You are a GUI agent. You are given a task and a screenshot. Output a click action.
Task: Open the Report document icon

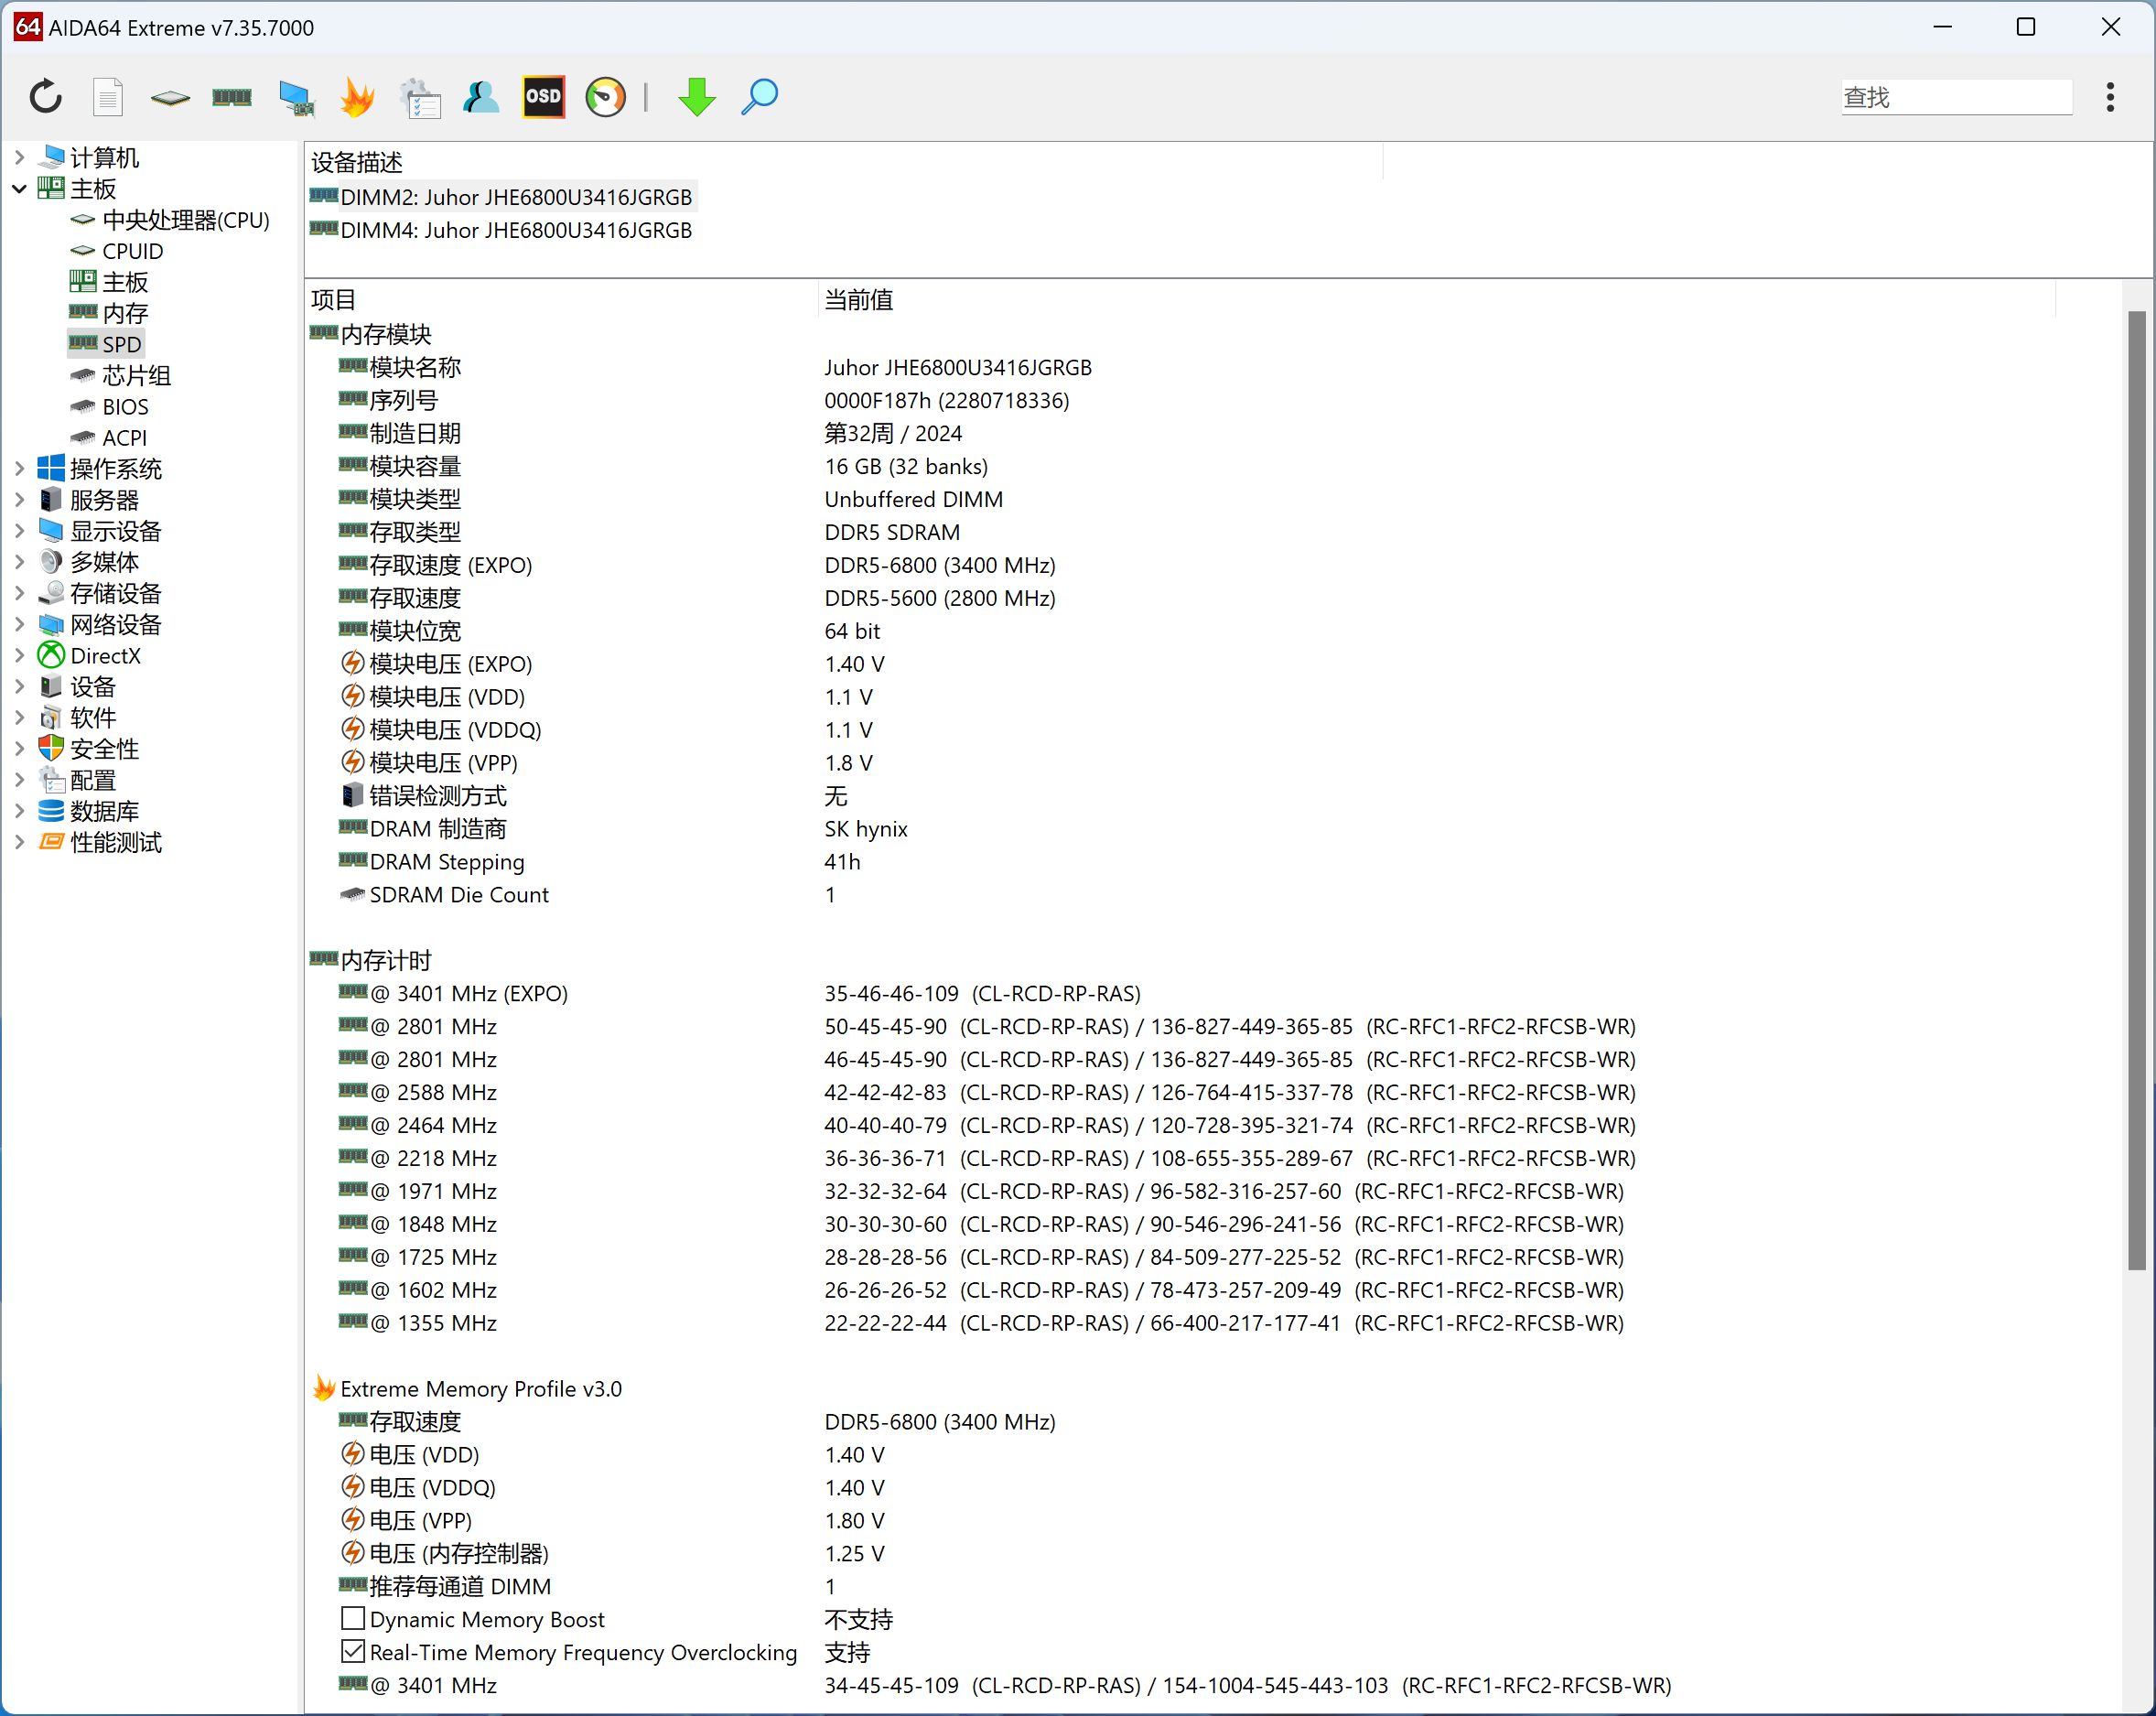point(108,97)
